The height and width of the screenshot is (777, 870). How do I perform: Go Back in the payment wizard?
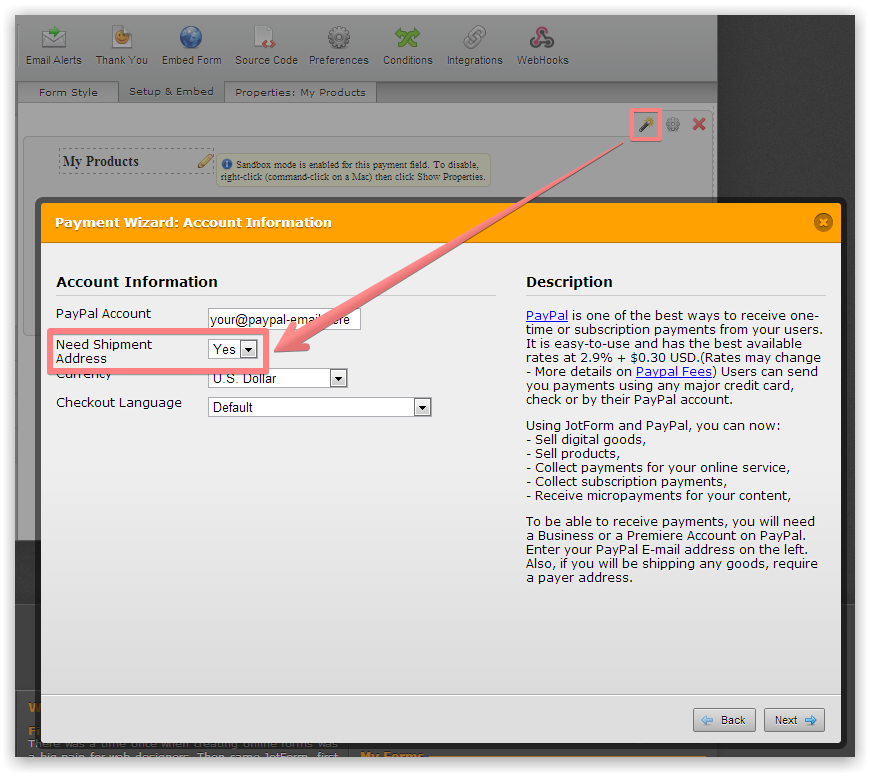[724, 720]
